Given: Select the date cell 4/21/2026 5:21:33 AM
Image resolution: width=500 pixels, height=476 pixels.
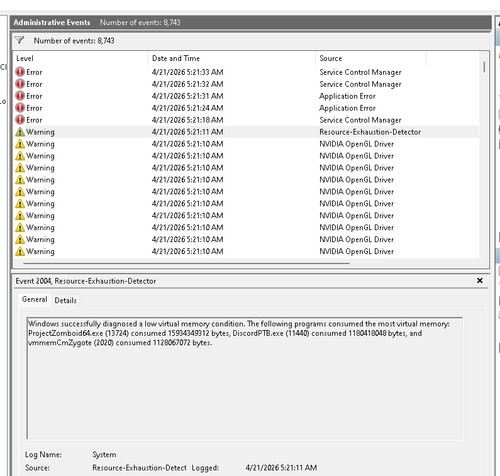Looking at the screenshot, I should 188,72.
